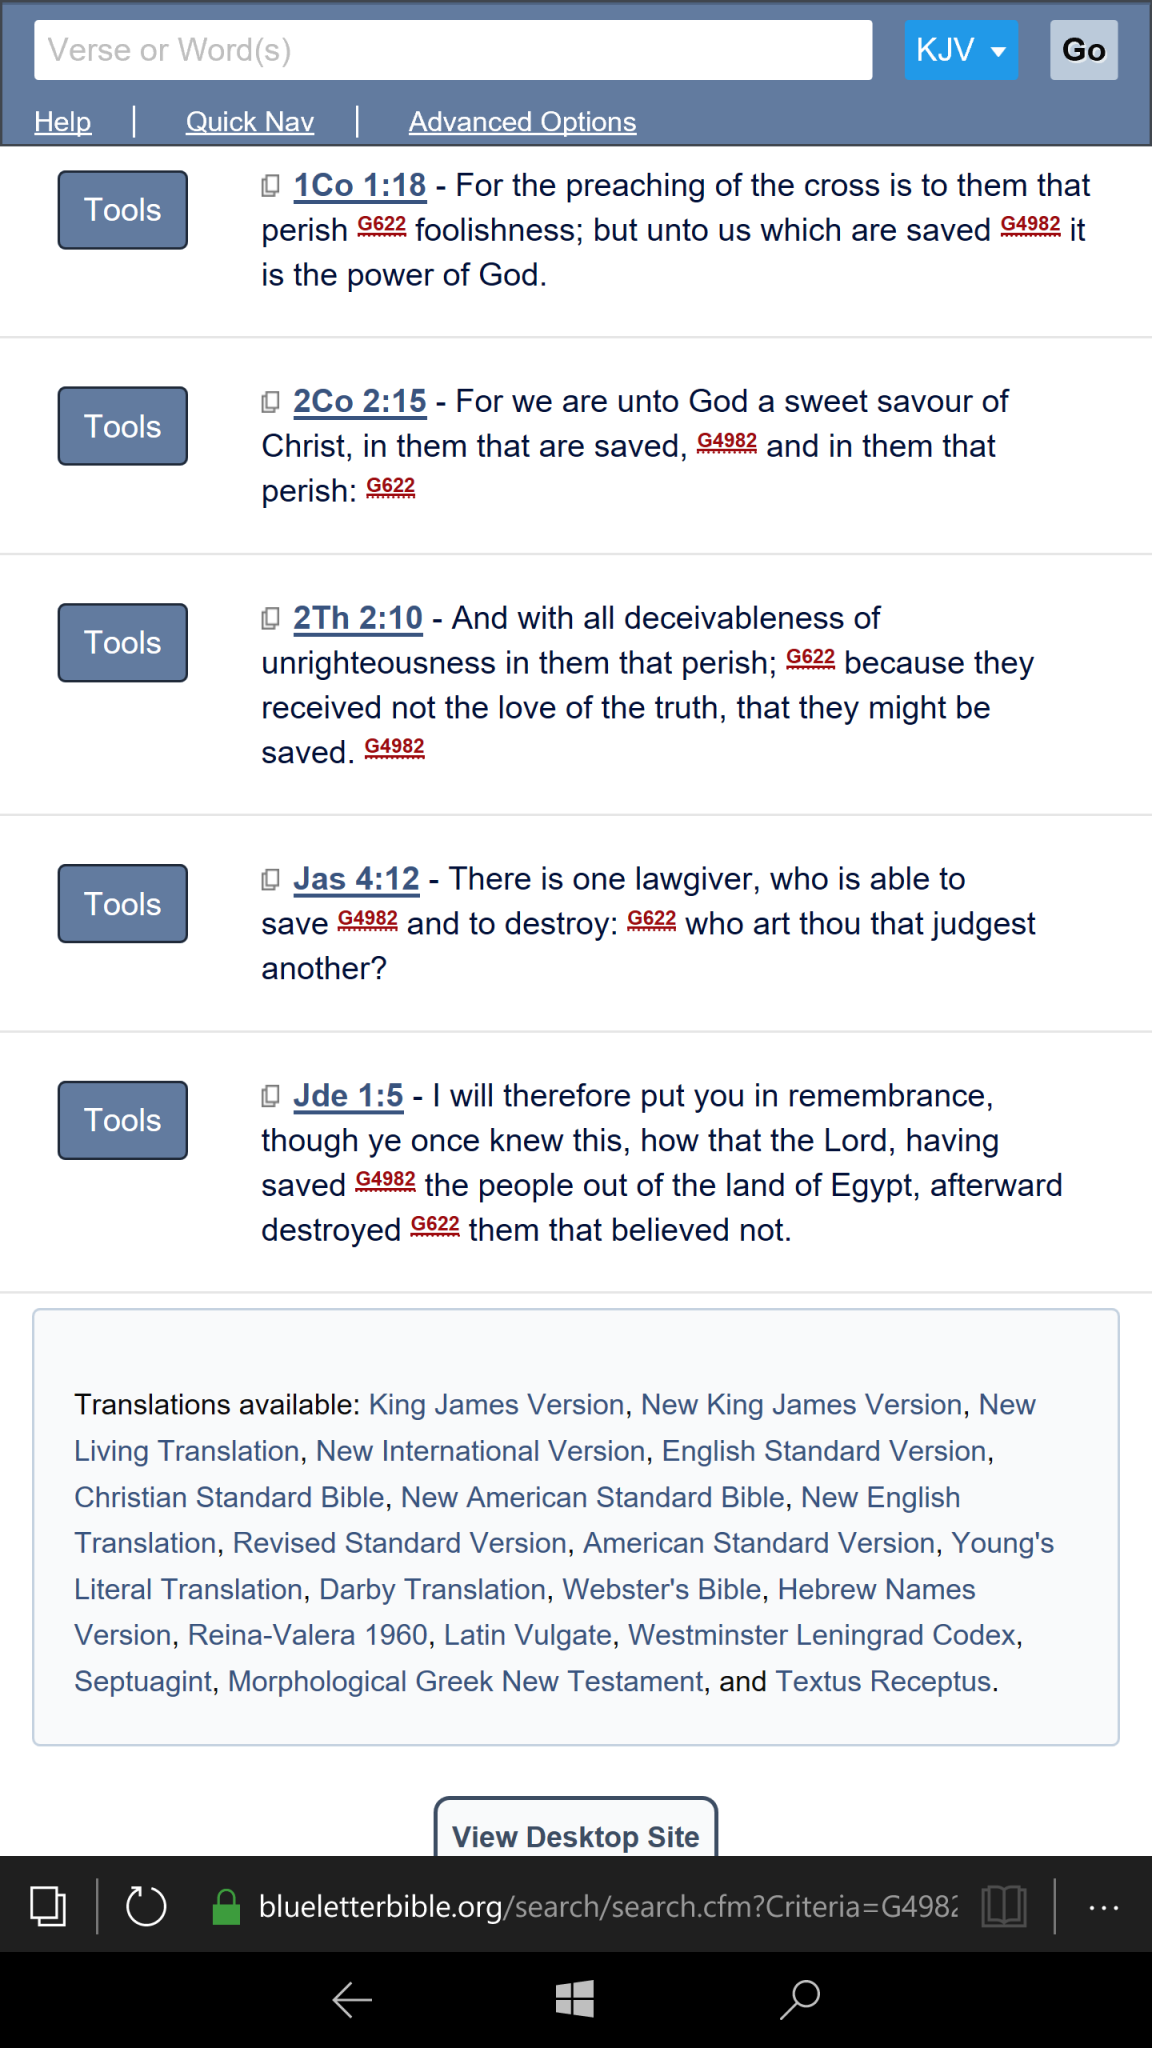1152x2048 pixels.
Task: Open browser tabs view icon
Action: (x=48, y=1905)
